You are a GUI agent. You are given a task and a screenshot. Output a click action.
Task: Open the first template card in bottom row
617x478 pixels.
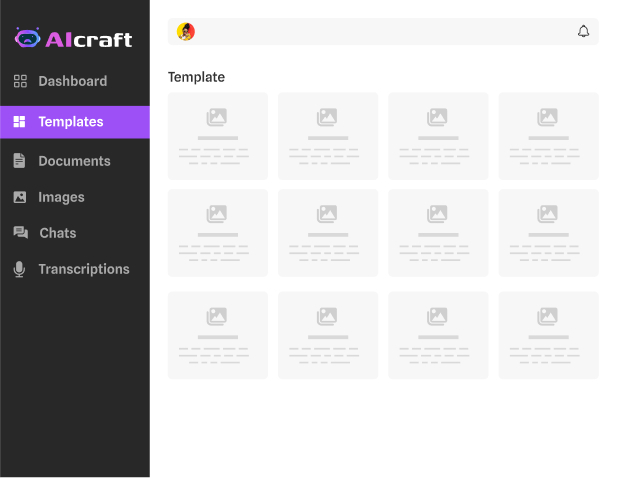[x=218, y=335]
